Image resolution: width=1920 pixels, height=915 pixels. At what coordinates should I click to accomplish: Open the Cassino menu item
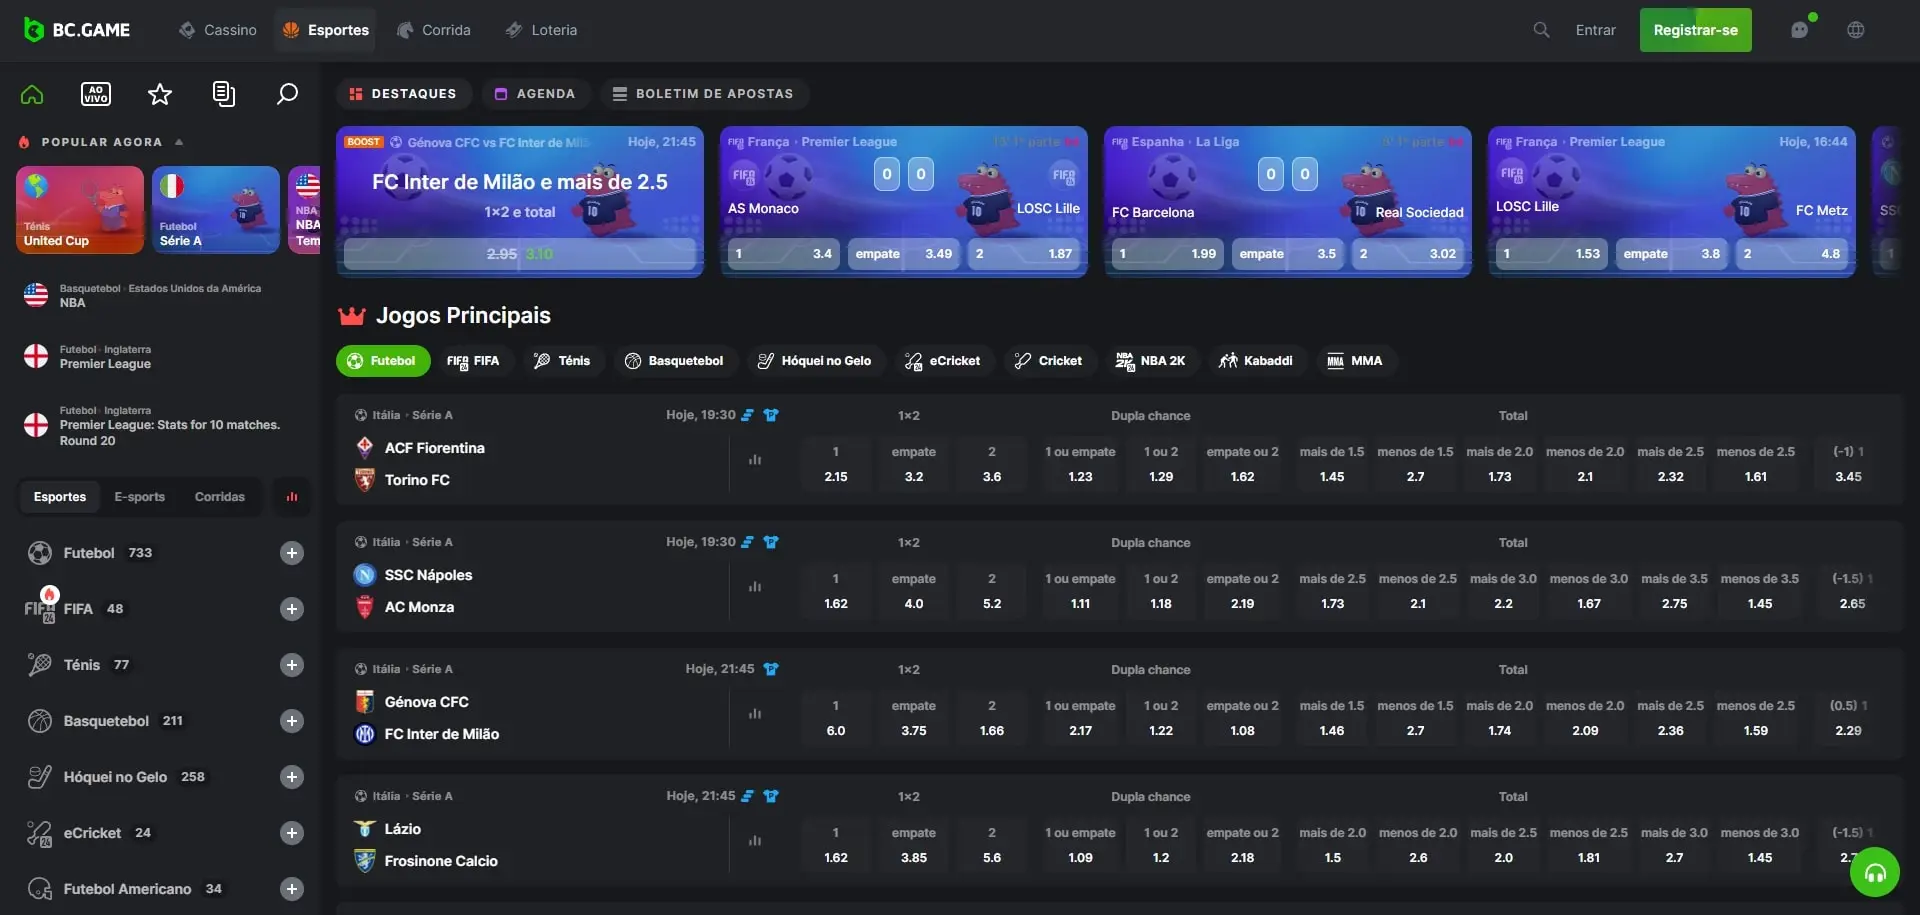click(x=218, y=30)
